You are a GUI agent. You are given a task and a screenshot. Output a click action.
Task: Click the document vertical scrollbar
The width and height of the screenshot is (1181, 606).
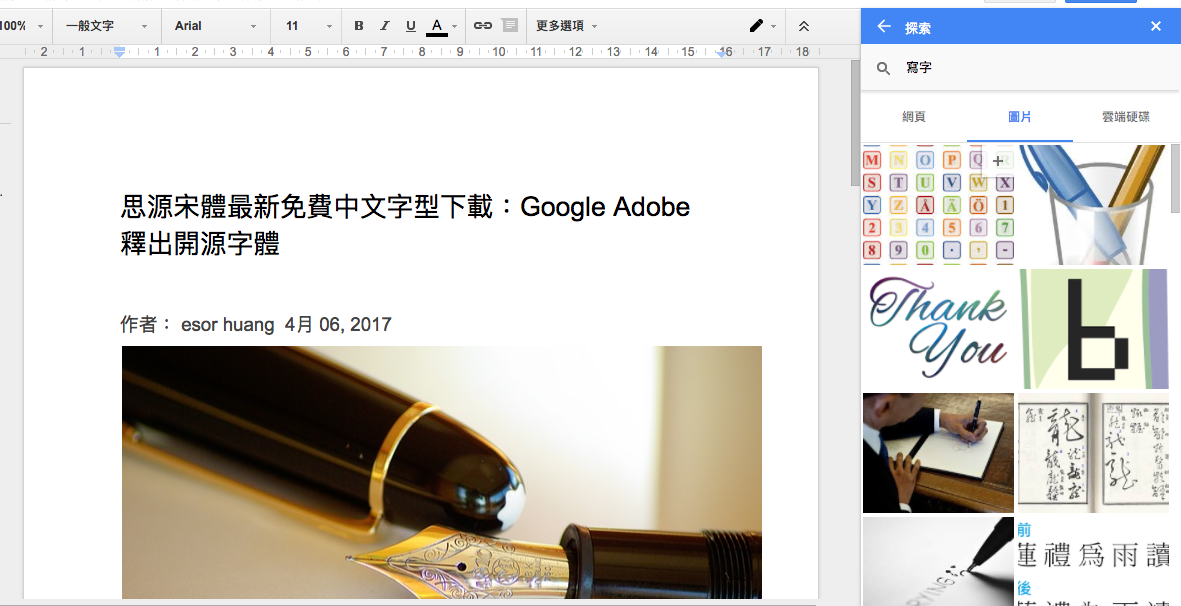pos(854,124)
